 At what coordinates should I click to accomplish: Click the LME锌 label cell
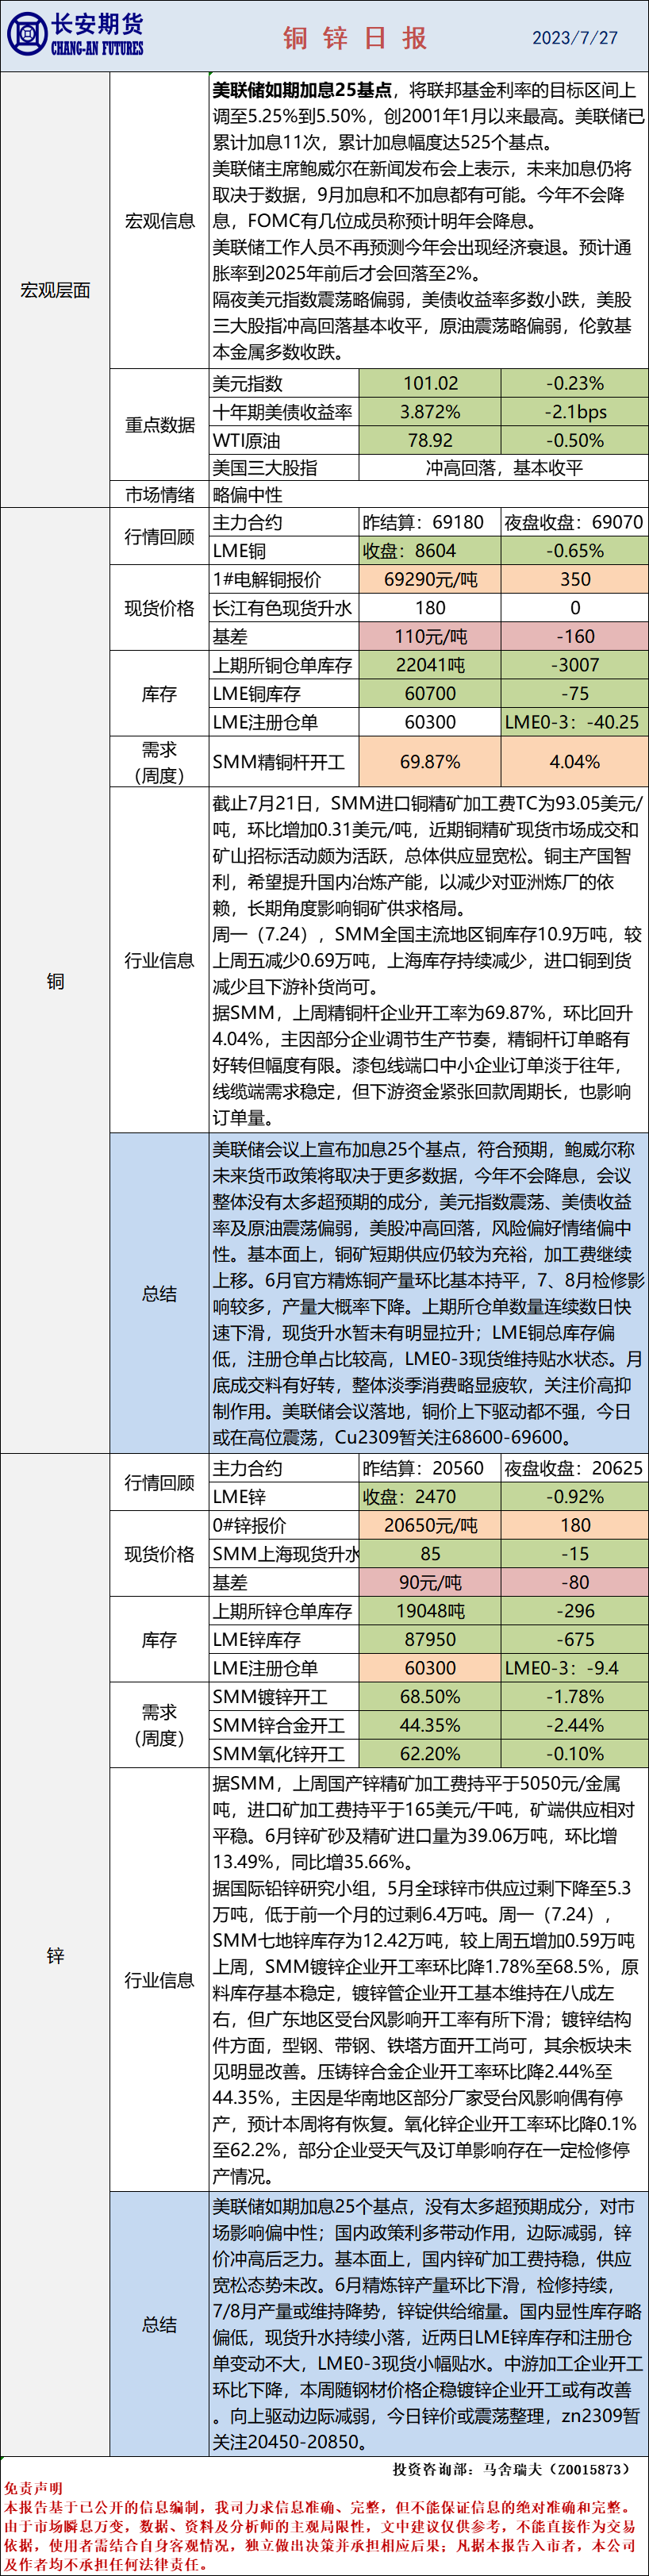pos(283,1497)
